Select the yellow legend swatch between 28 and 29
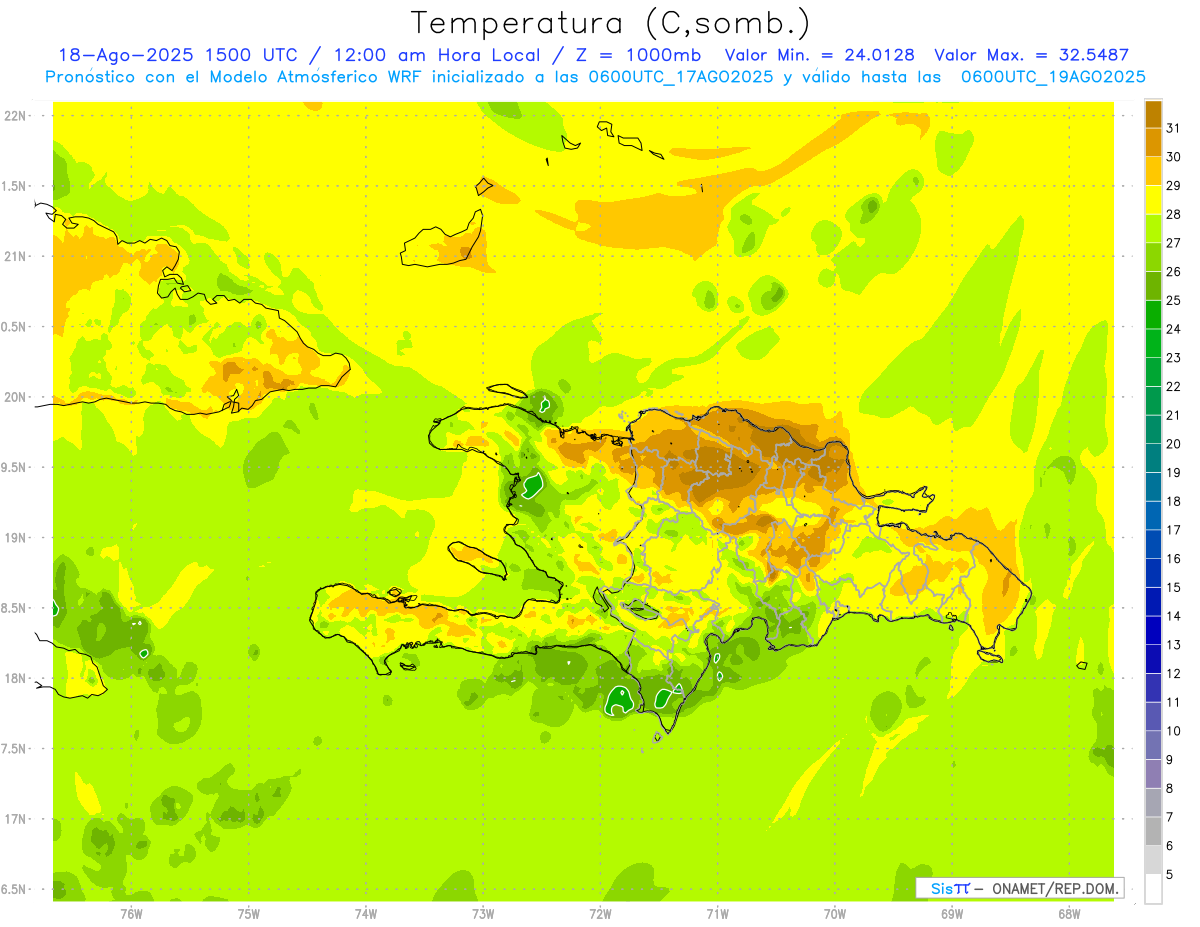 pyautogui.click(x=1153, y=199)
